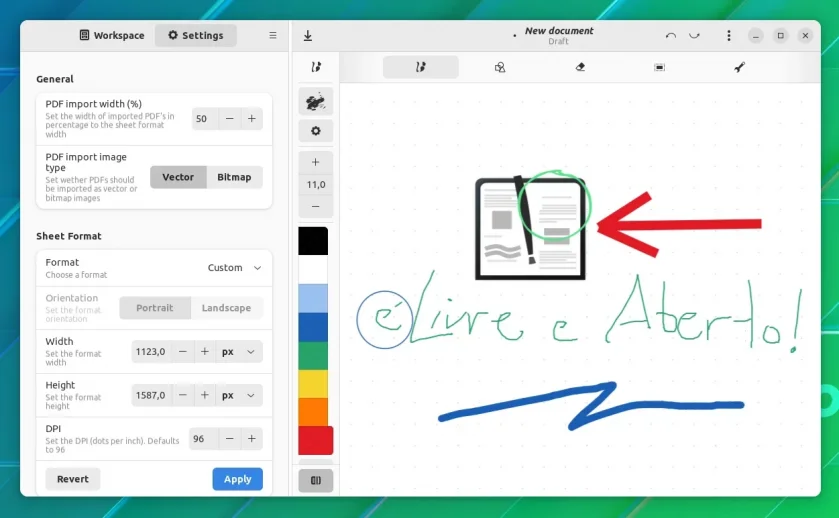Image resolution: width=840 pixels, height=518 pixels.
Task: Select the Selector tool icon
Action: [659, 67]
